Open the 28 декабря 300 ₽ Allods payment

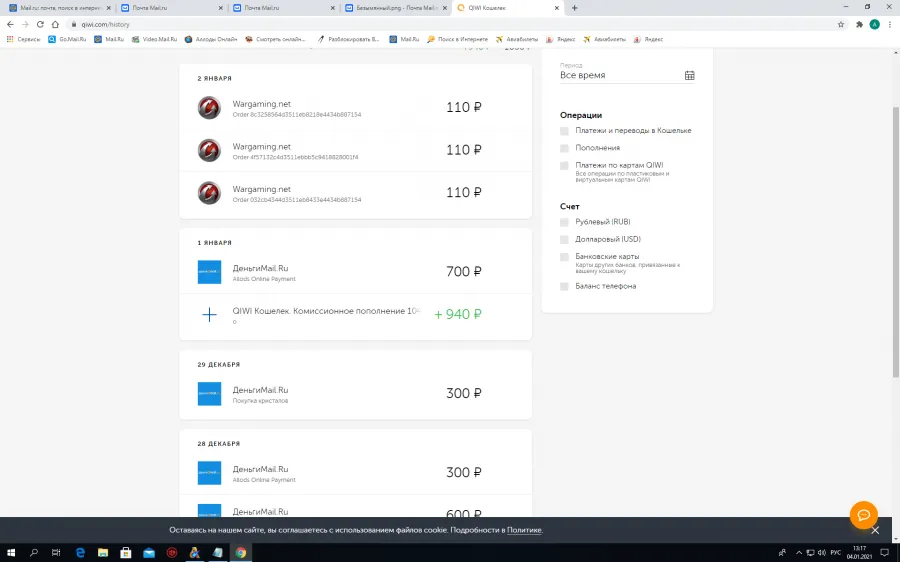pyautogui.click(x=355, y=473)
